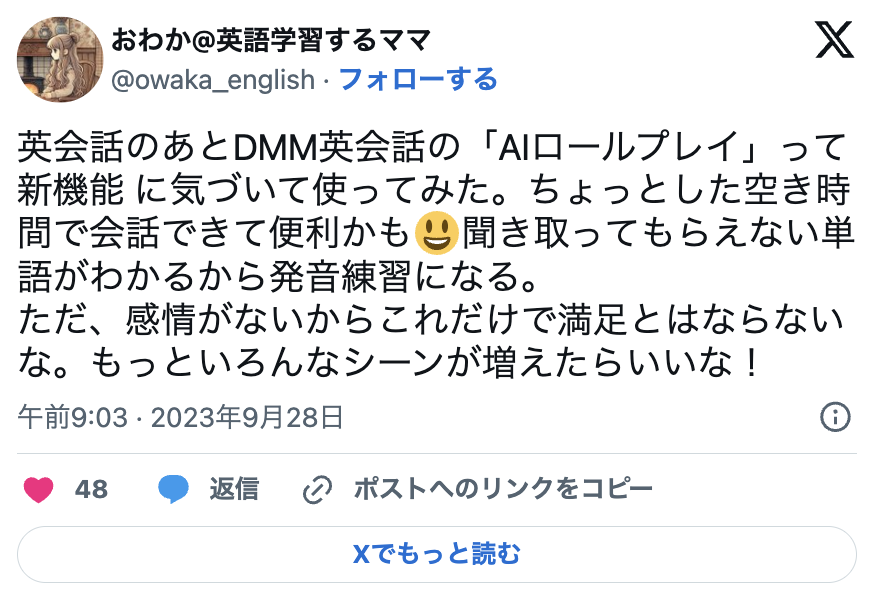
Task: Like the post with heart icon
Action: 38,490
